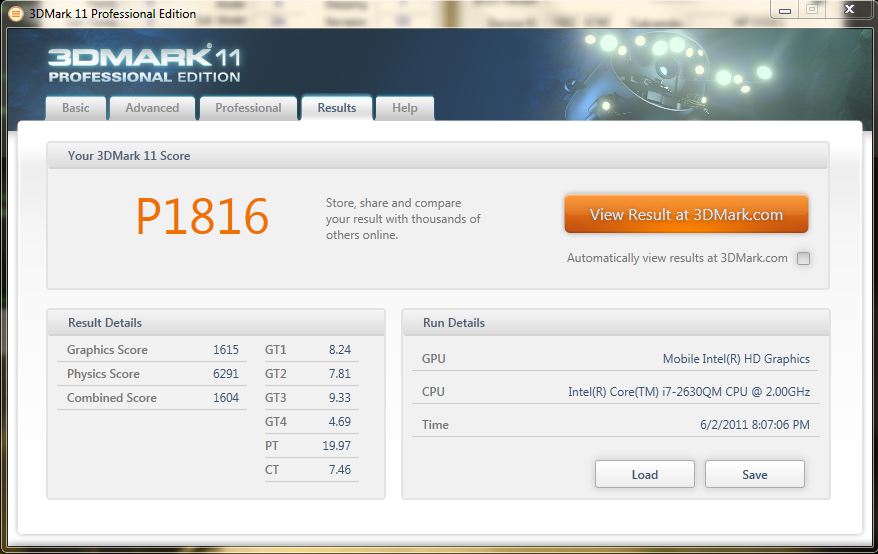The width and height of the screenshot is (878, 554).
Task: Minimize the 3DMark 11 window
Action: (x=784, y=10)
